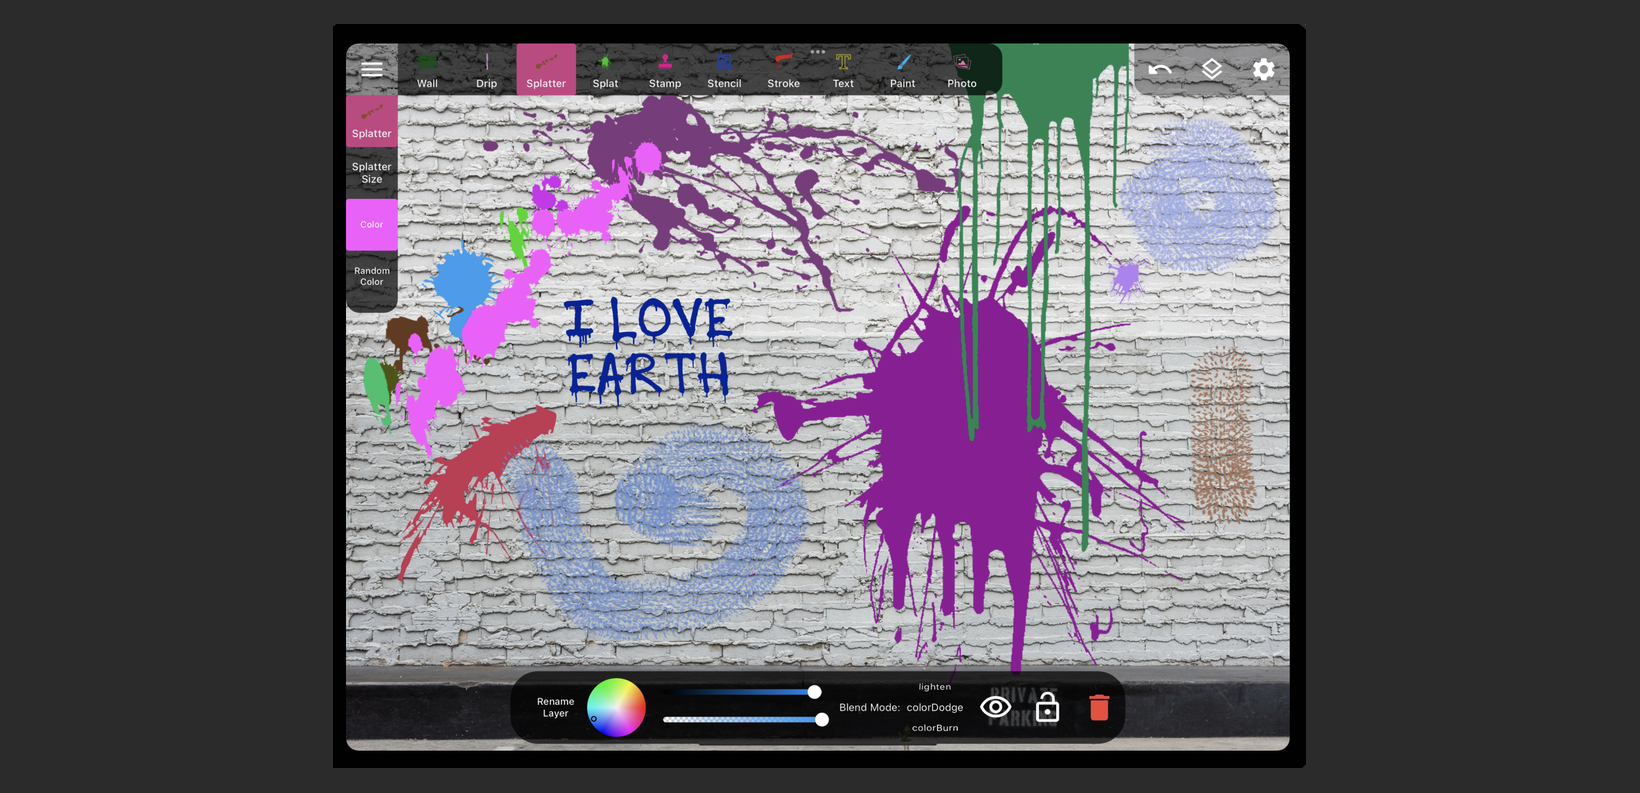Choose the colorDodge blend mode

935,707
